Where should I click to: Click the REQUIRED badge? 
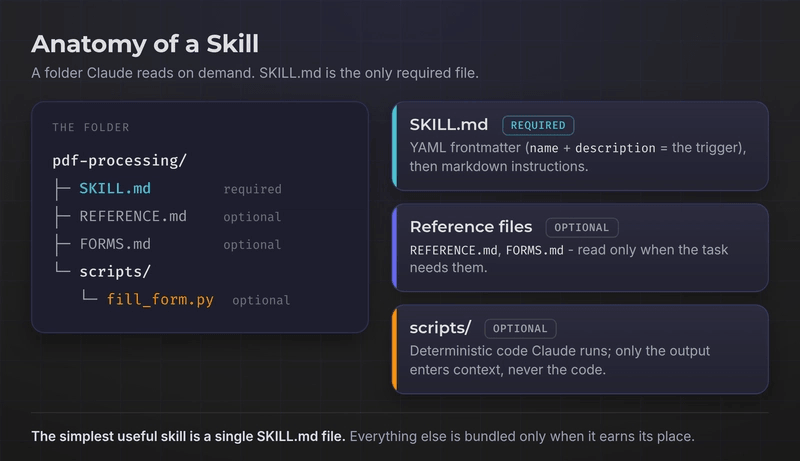coord(538,125)
